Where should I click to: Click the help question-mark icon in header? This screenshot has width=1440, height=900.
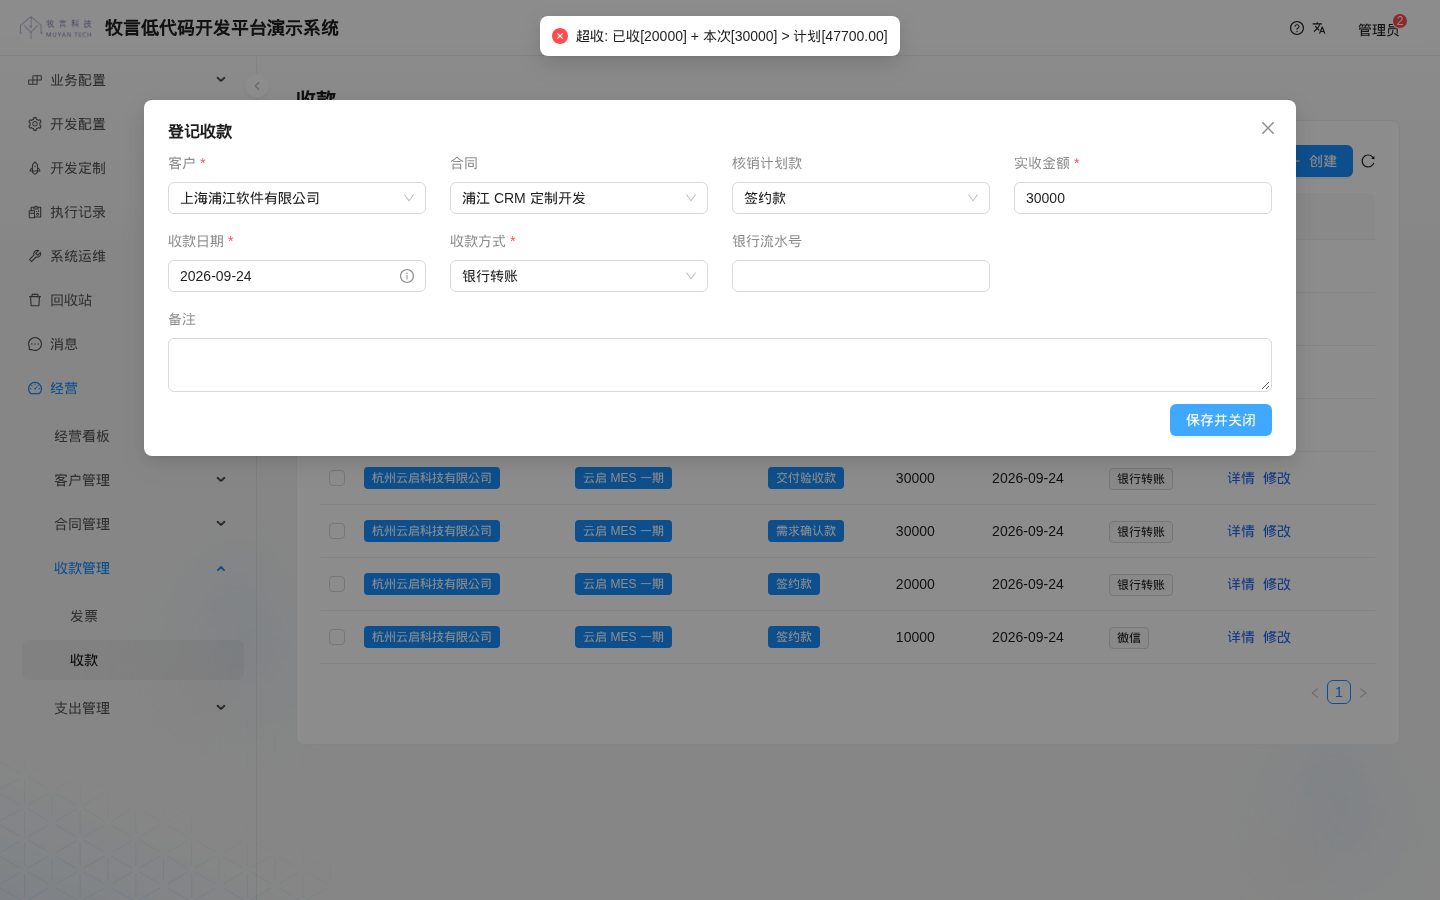[x=1297, y=28]
